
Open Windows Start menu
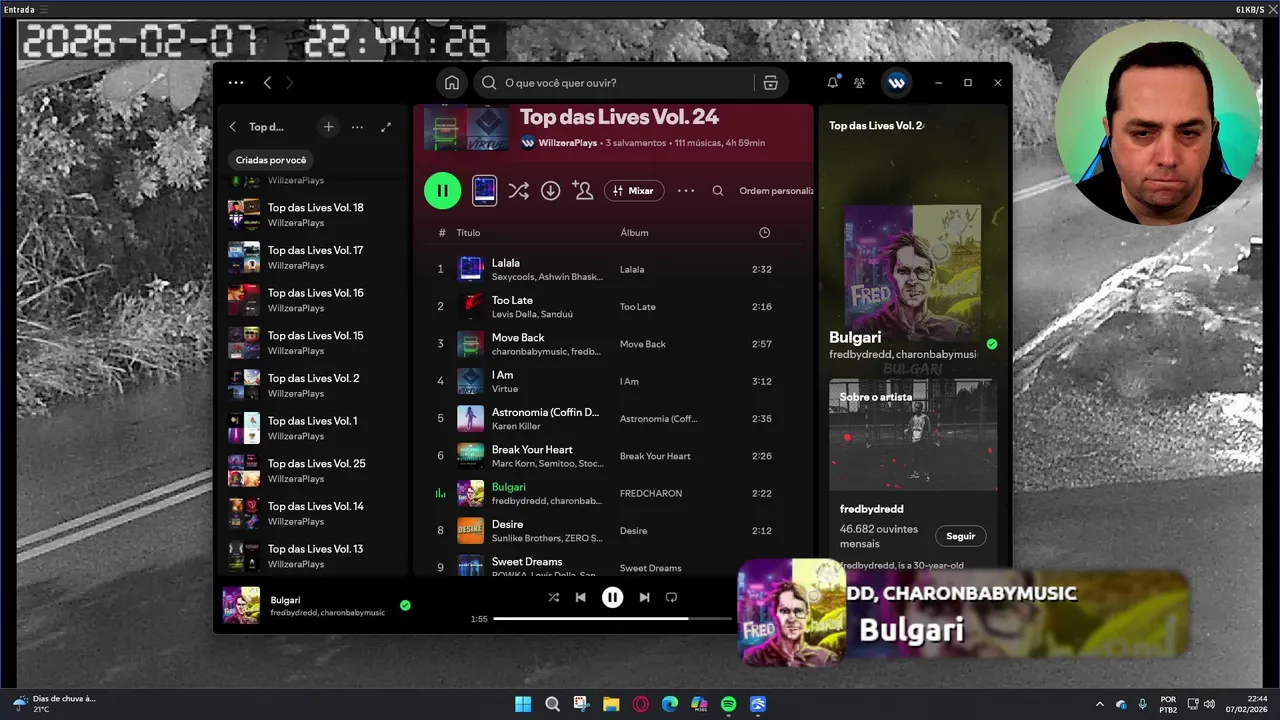[523, 704]
